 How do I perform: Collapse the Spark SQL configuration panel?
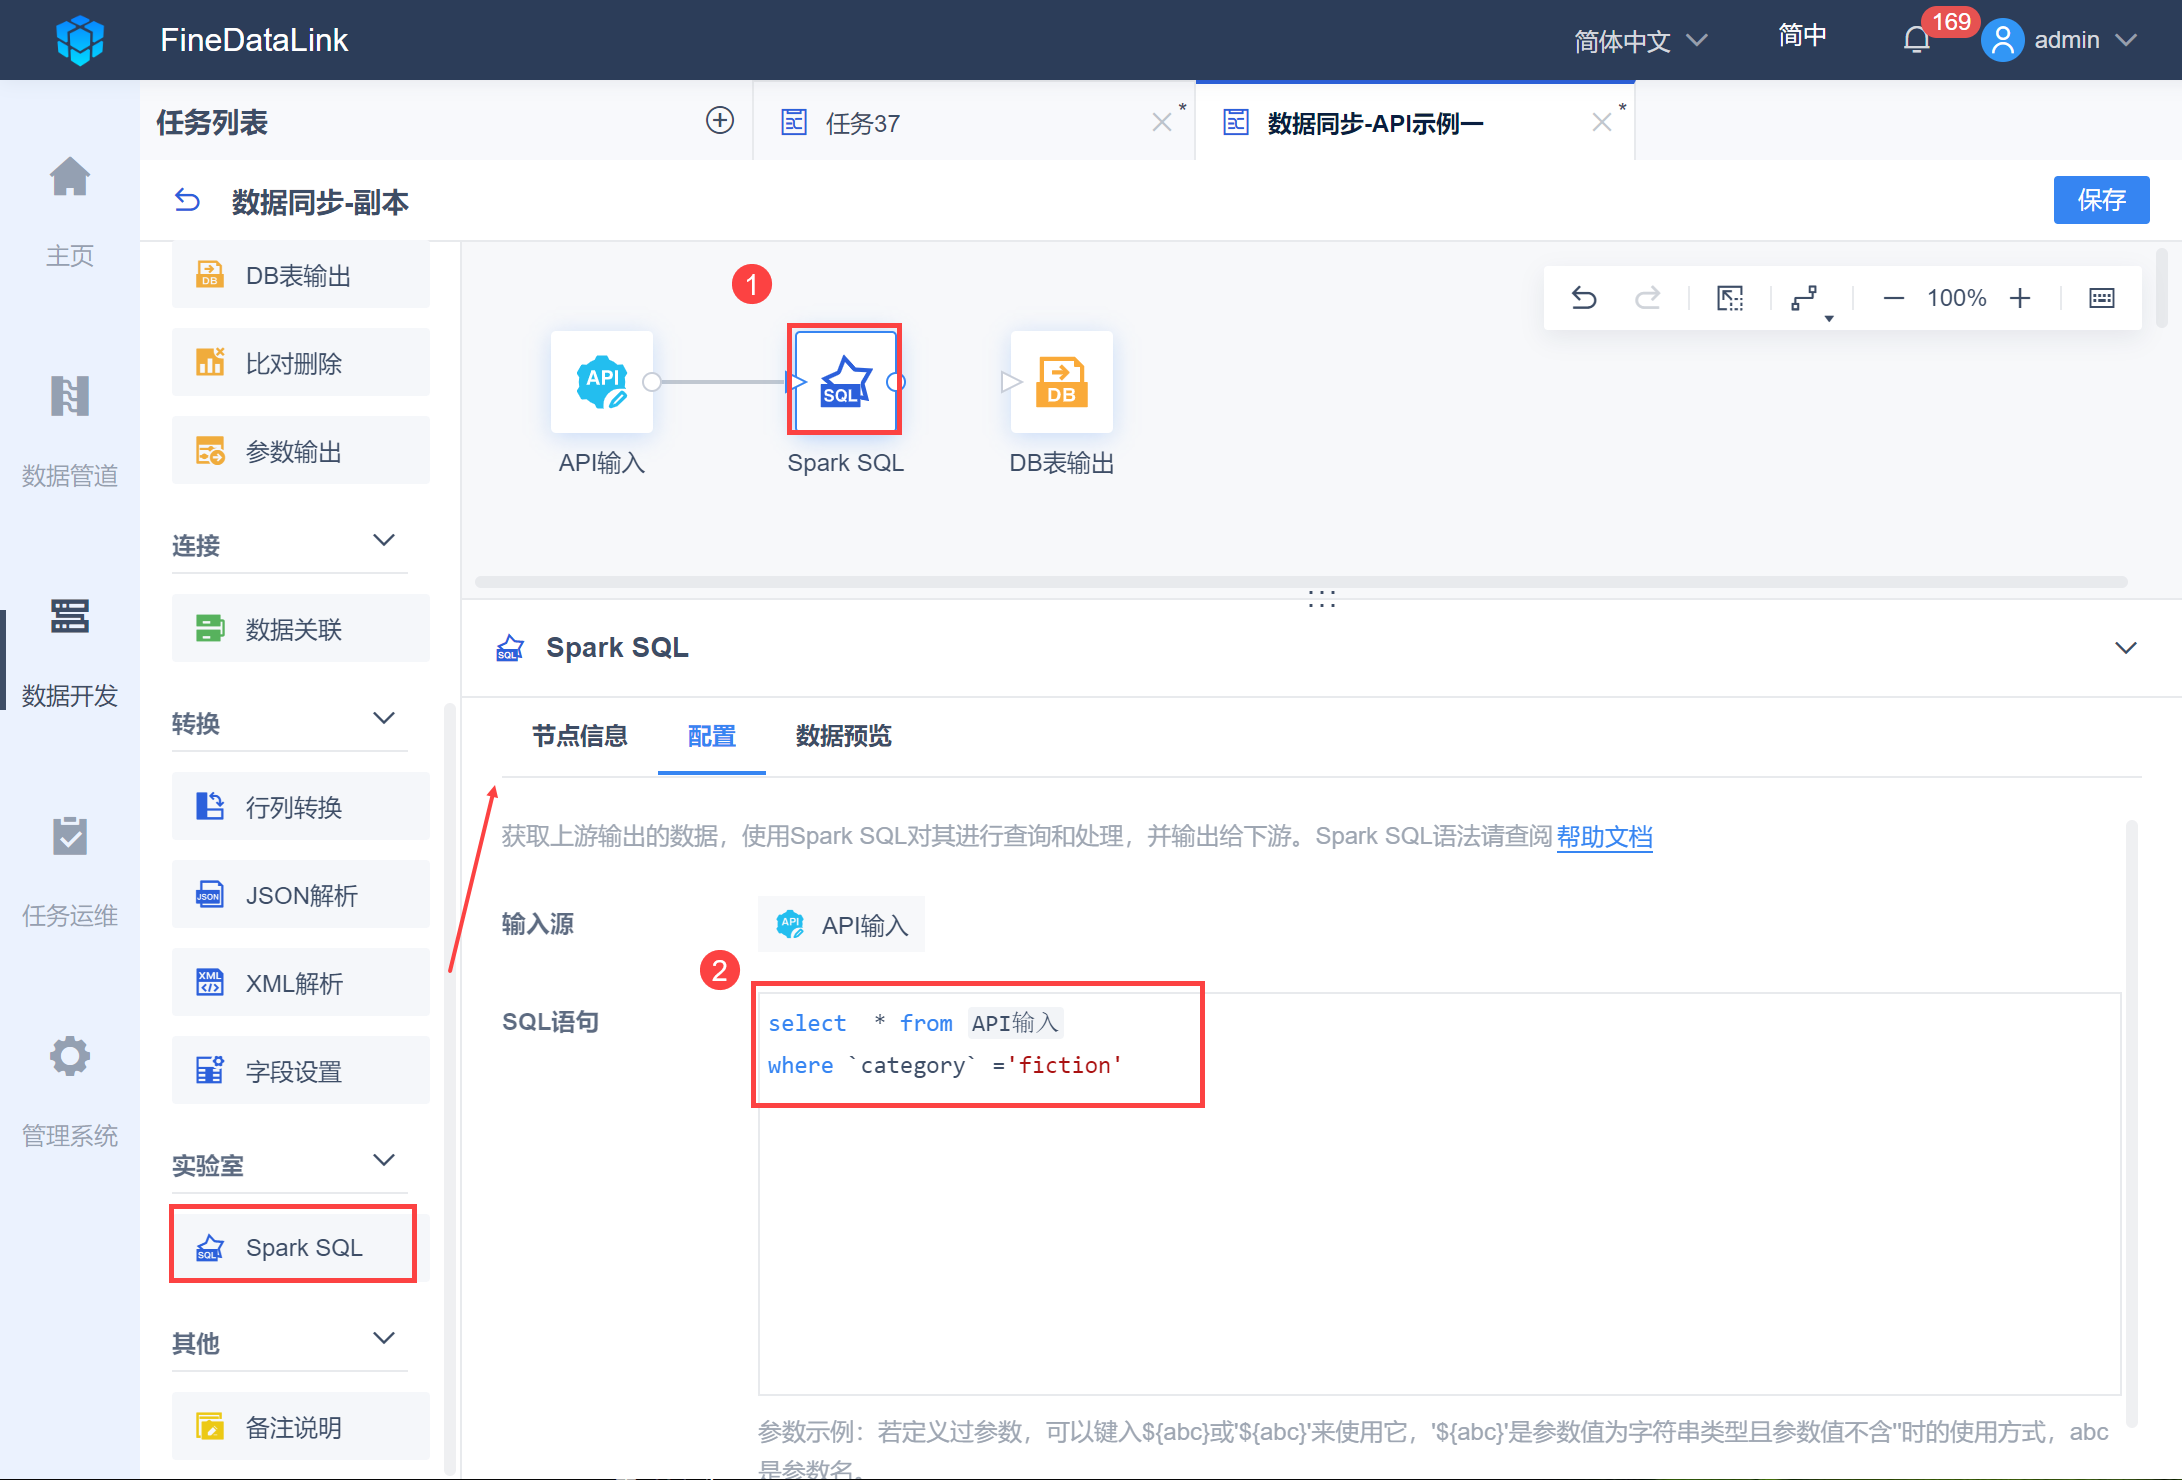pyautogui.click(x=2126, y=647)
